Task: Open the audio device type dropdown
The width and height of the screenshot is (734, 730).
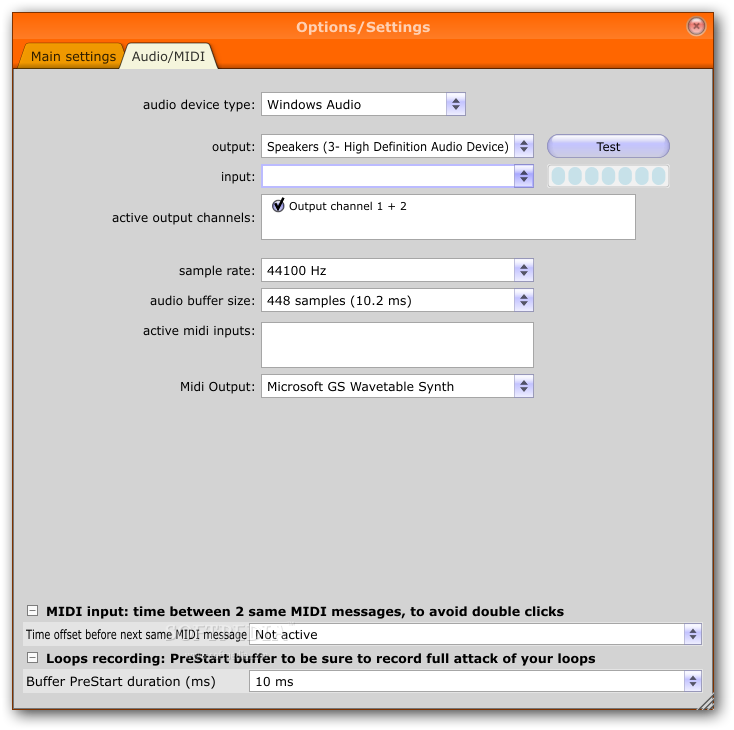Action: (x=363, y=104)
